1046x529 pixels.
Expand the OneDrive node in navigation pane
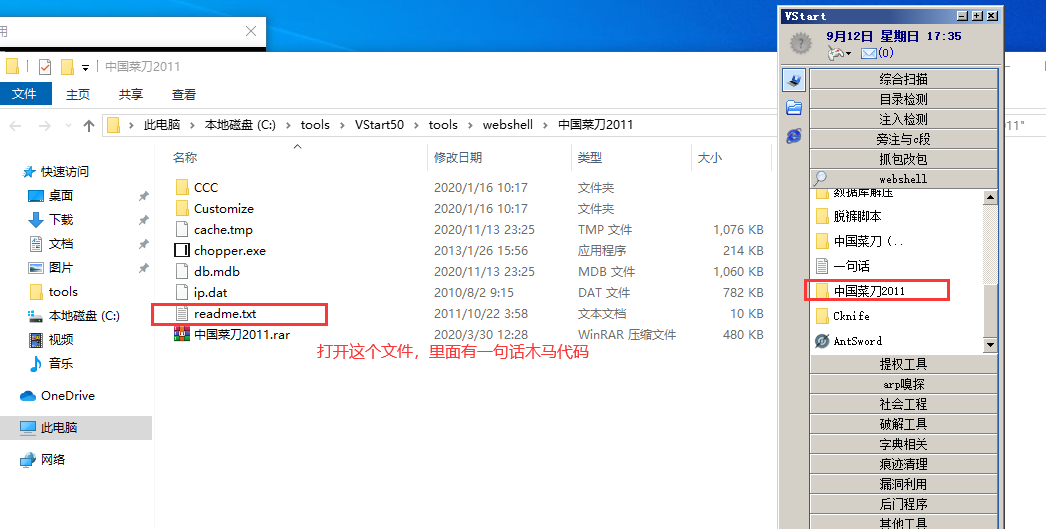click(x=10, y=396)
